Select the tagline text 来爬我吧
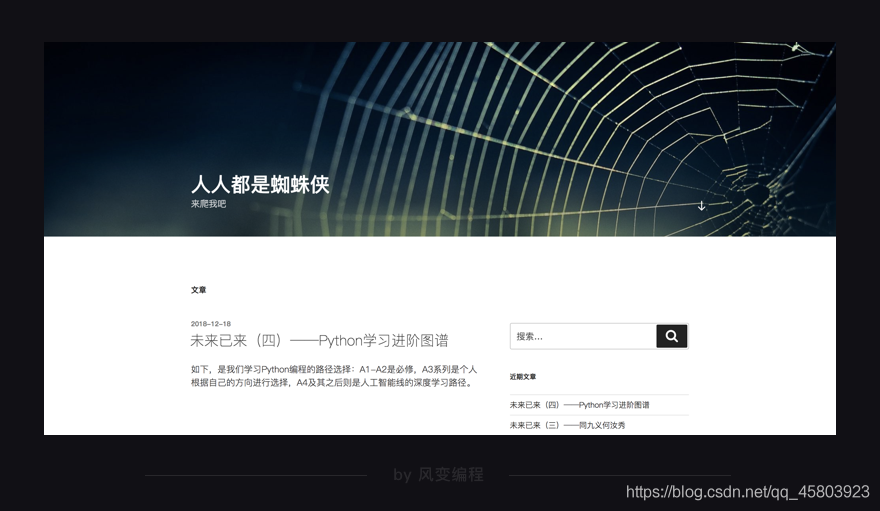Viewport: 880px width, 511px height. tap(208, 204)
